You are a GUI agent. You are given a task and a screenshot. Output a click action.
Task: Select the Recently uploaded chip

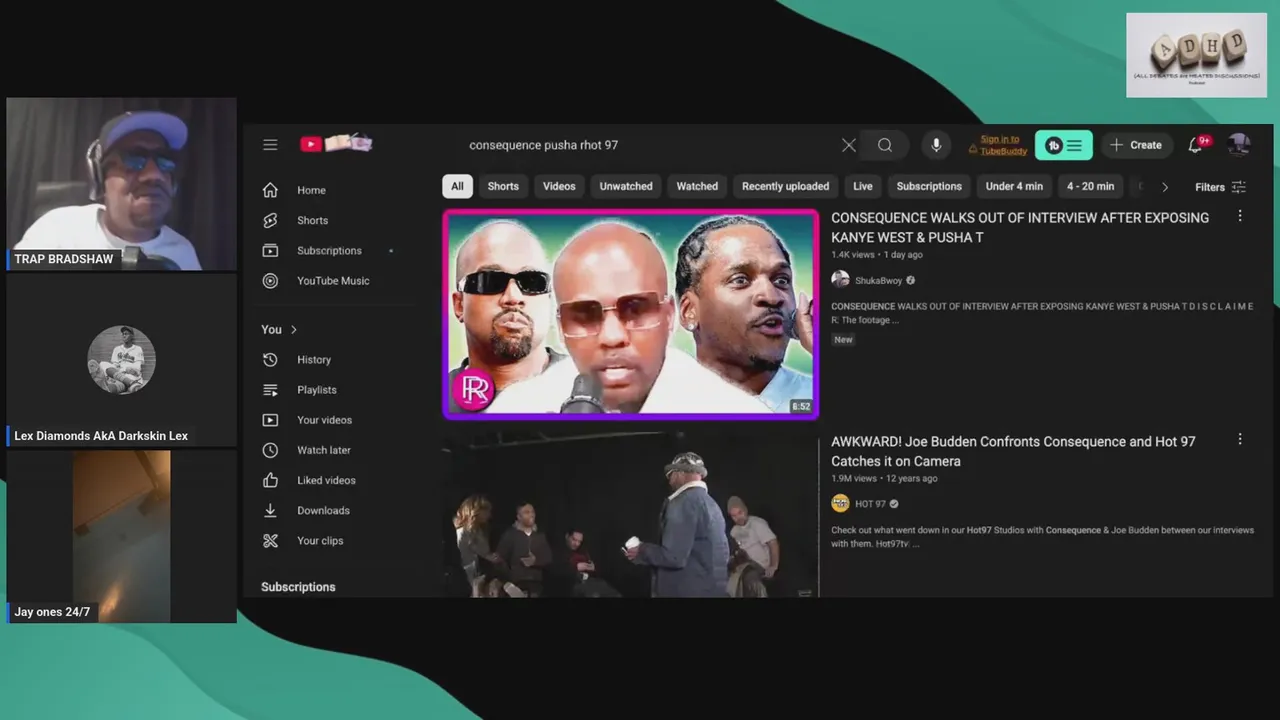[x=785, y=186]
